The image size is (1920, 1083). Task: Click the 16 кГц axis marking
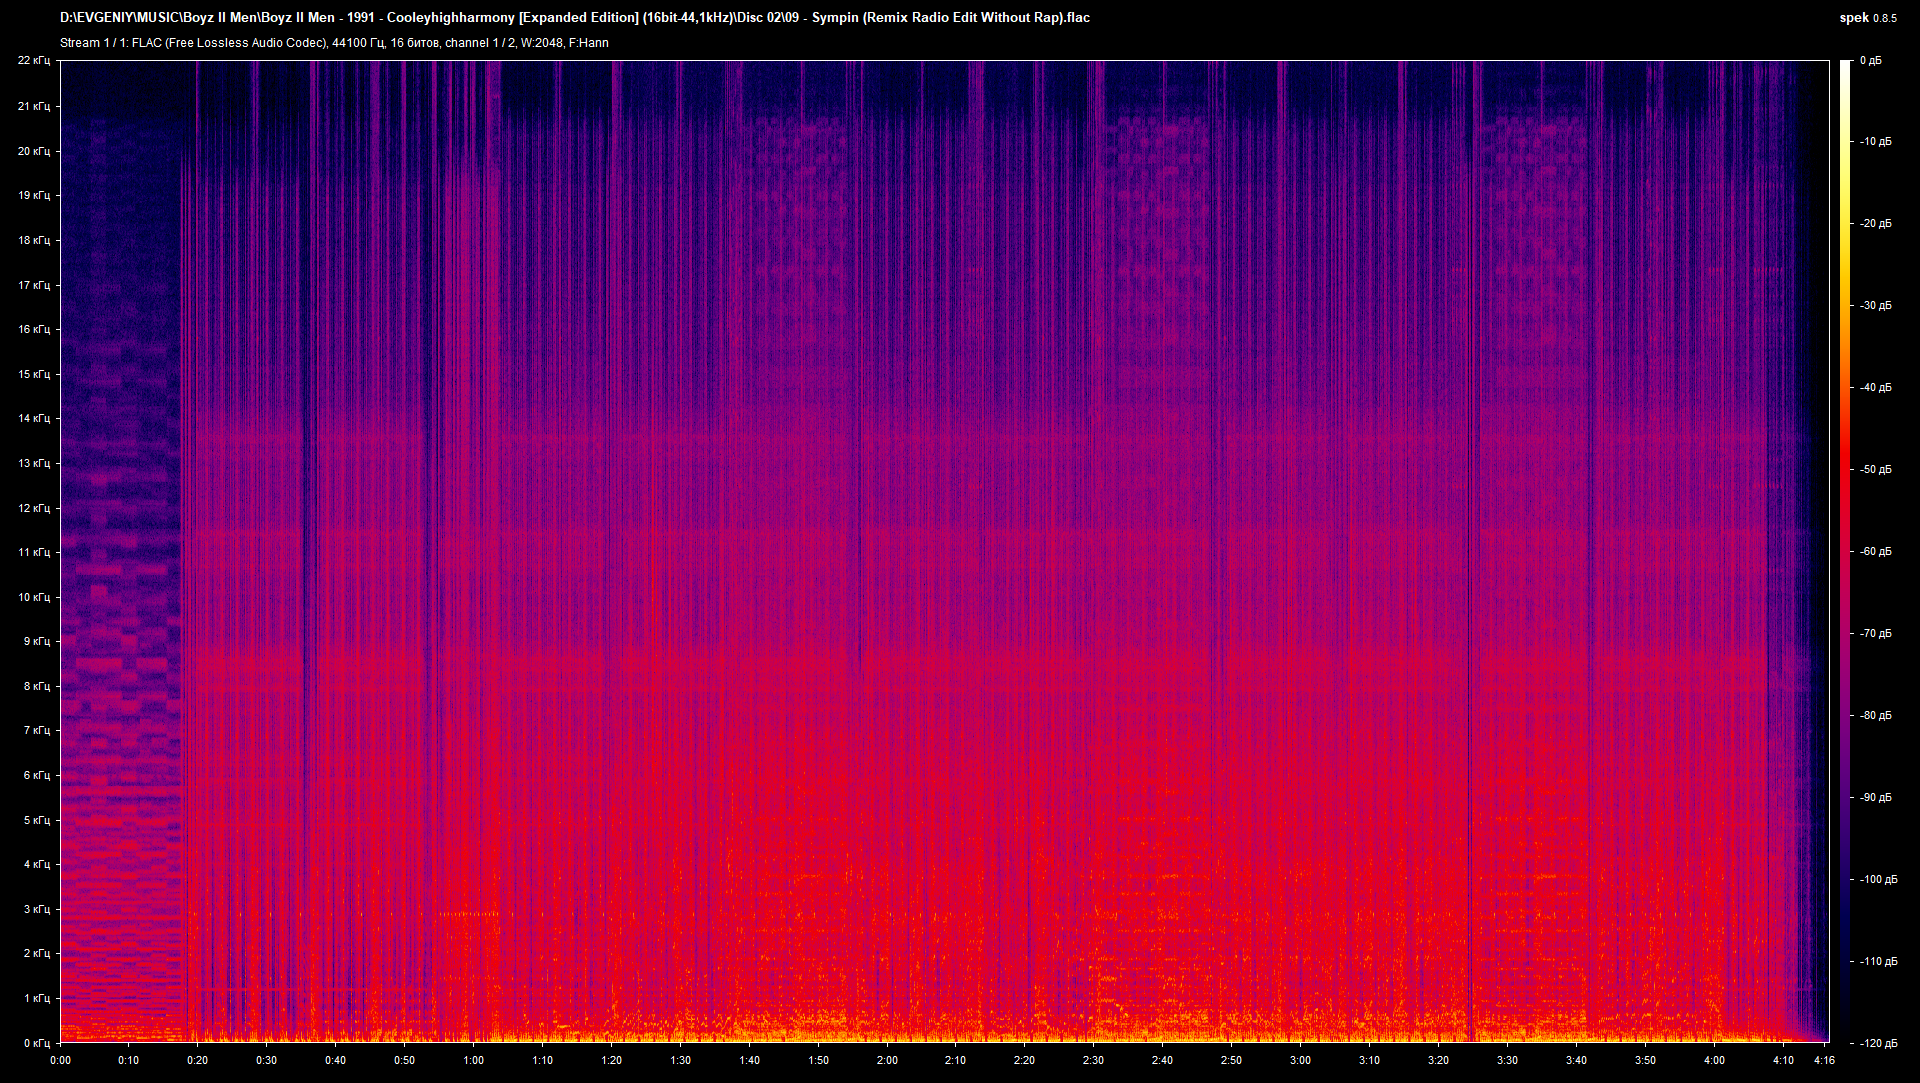pyautogui.click(x=36, y=328)
